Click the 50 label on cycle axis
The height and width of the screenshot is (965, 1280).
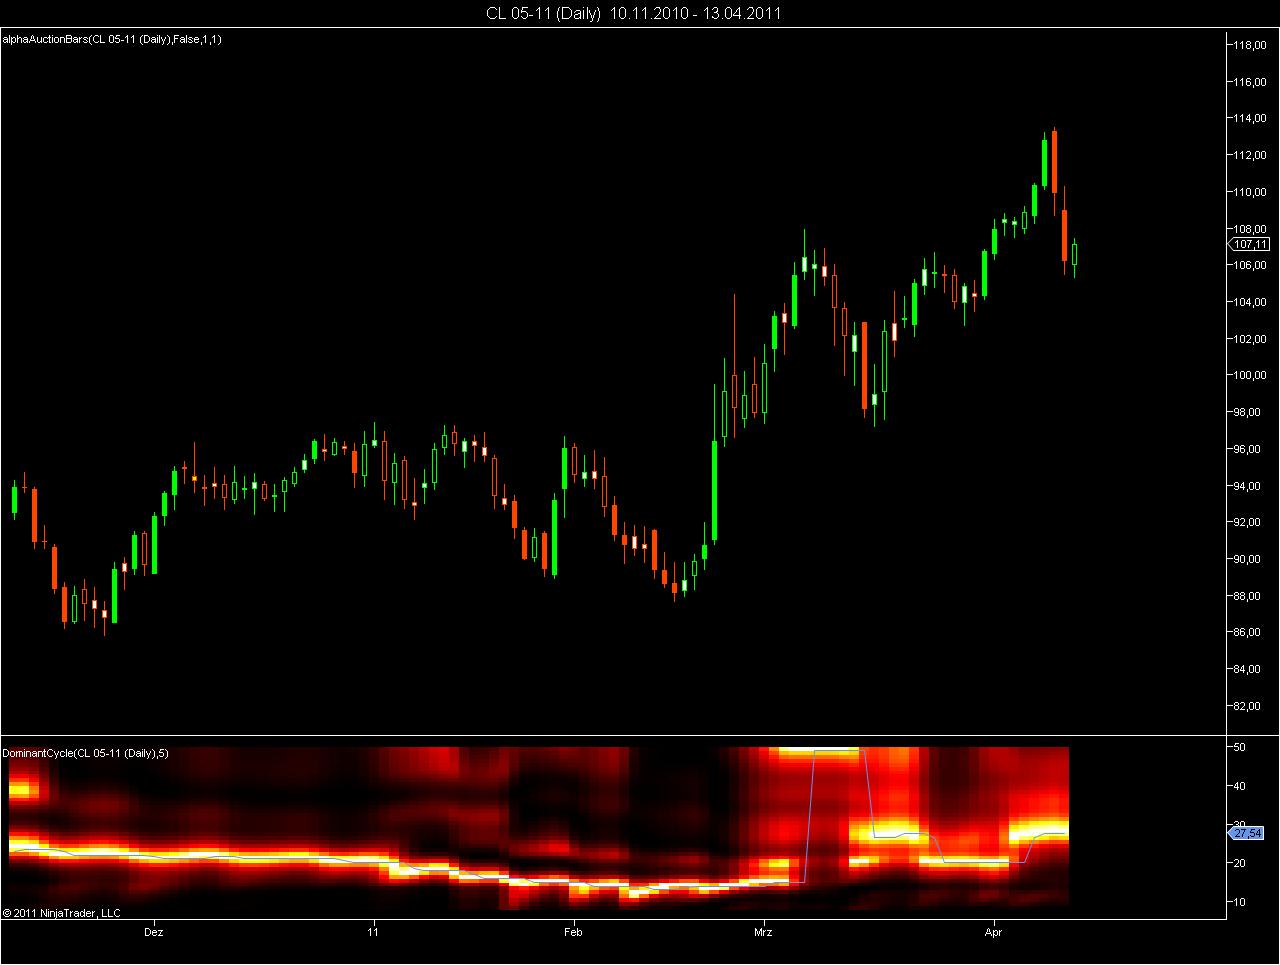[x=1239, y=747]
